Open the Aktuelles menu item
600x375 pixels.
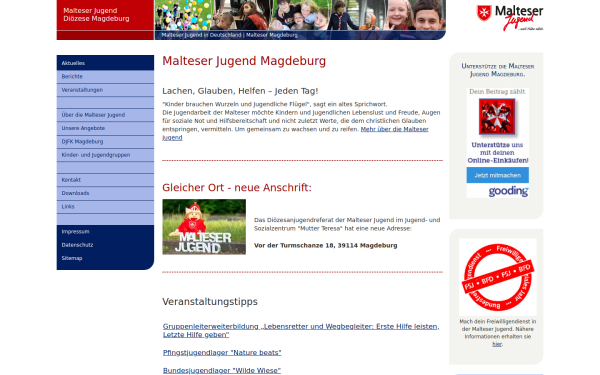tap(105, 63)
